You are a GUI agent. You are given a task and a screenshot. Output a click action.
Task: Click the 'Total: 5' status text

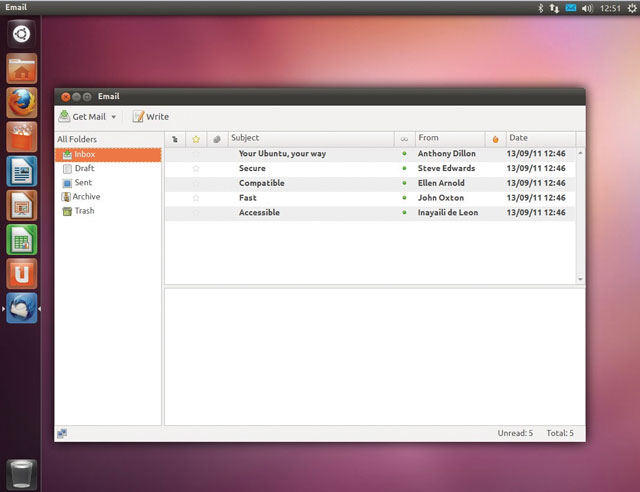tap(560, 433)
